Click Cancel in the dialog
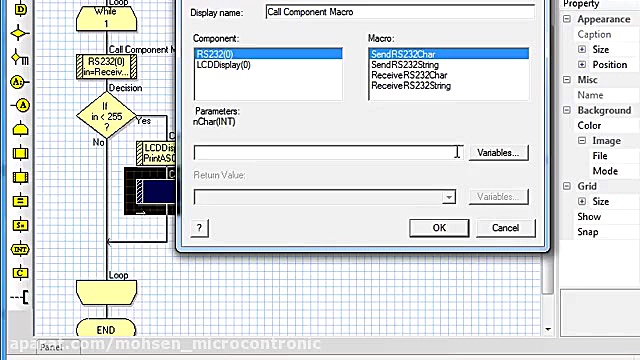 (x=505, y=228)
